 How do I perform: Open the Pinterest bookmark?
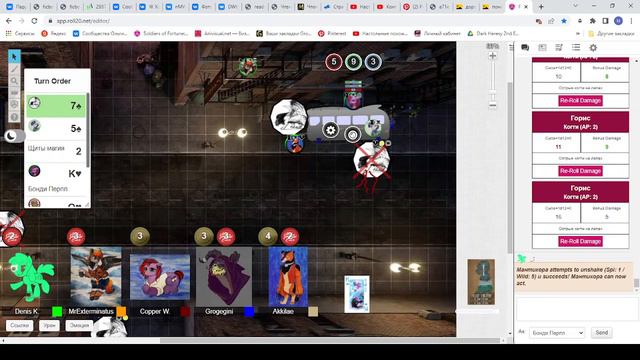point(332,33)
